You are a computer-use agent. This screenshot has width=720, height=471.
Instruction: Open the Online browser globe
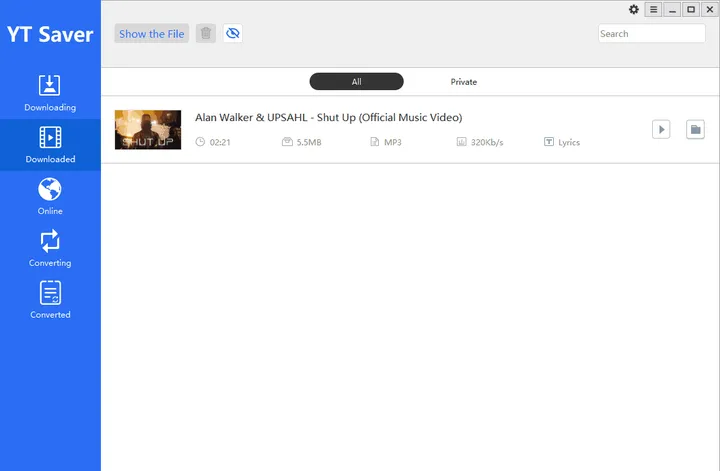pos(50,189)
